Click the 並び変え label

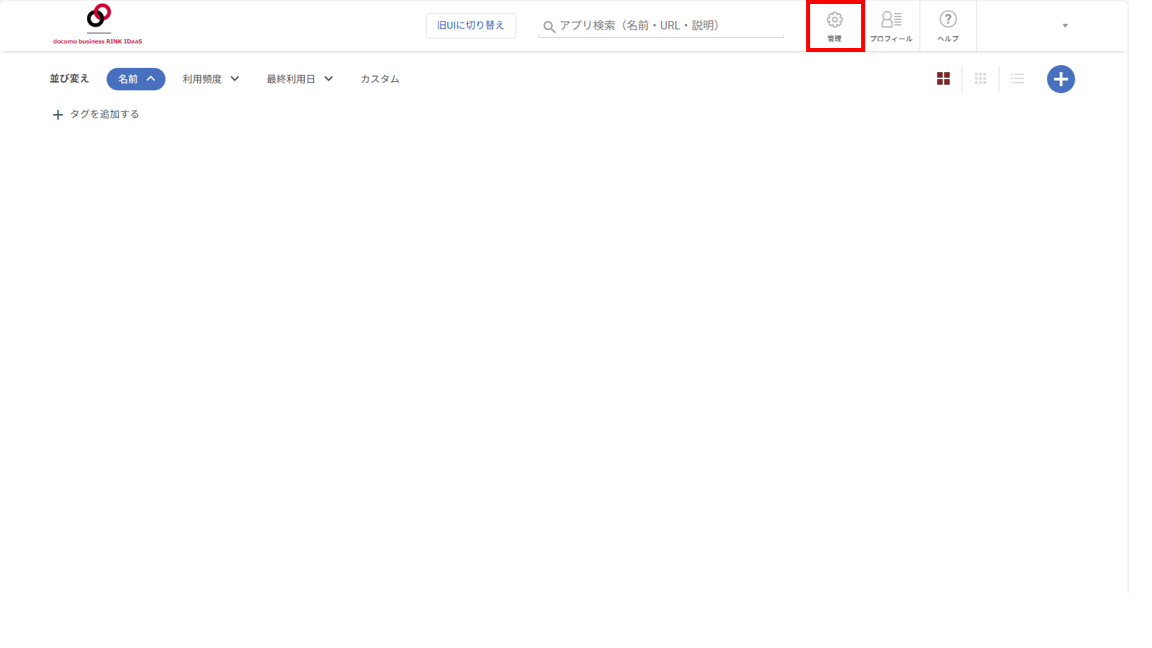point(69,79)
